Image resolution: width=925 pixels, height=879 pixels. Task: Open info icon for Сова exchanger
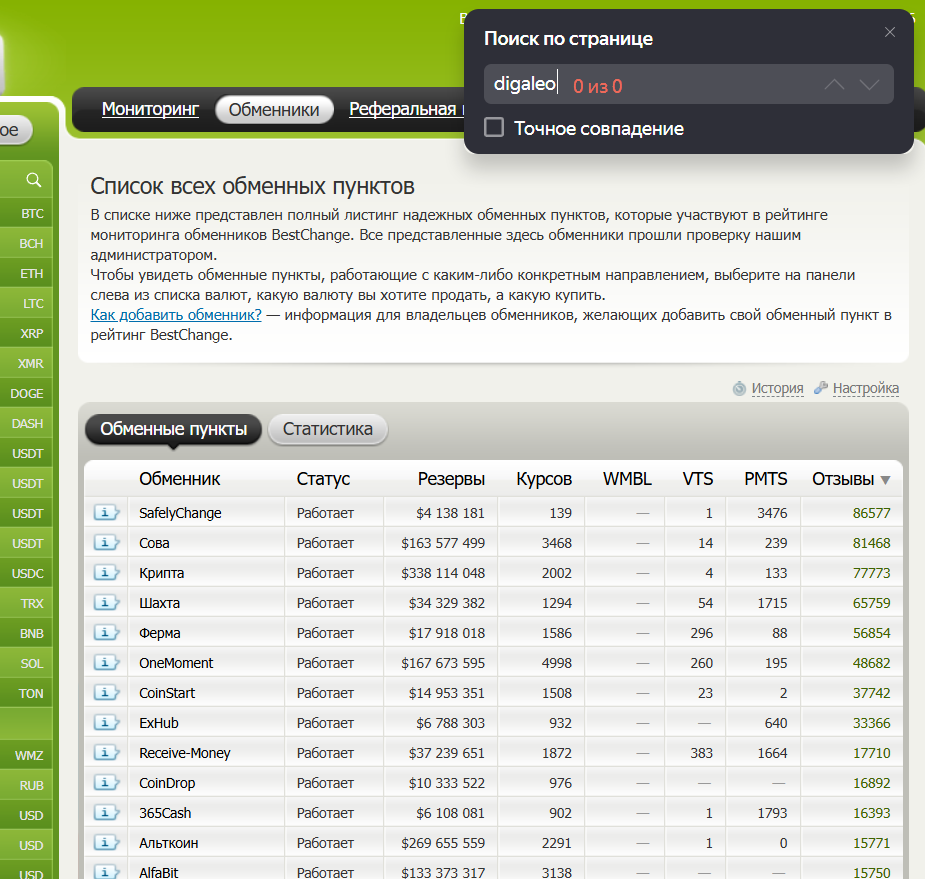click(x=106, y=543)
